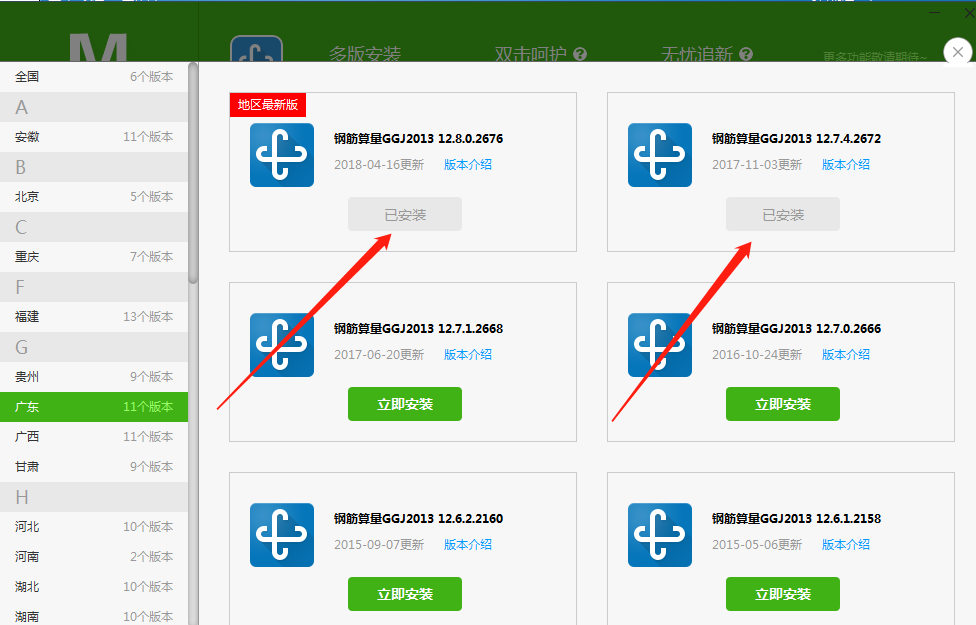Image resolution: width=976 pixels, height=625 pixels.
Task: Click the help icon beside 双击呵护
Action: point(580,54)
